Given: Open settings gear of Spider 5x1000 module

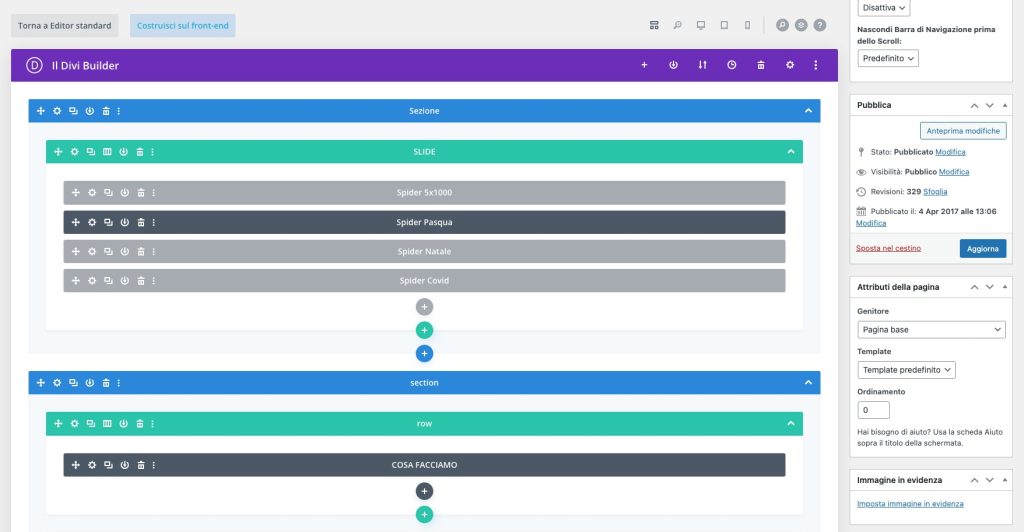Looking at the screenshot, I should pyautogui.click(x=92, y=193).
